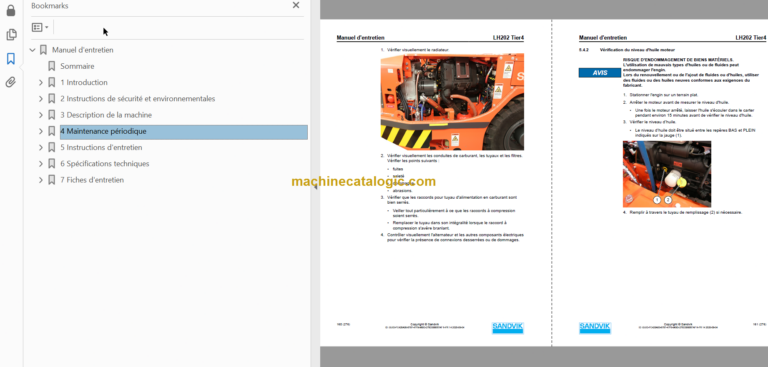
Task: Open the page thumbnails panel icon
Action: [x=11, y=35]
